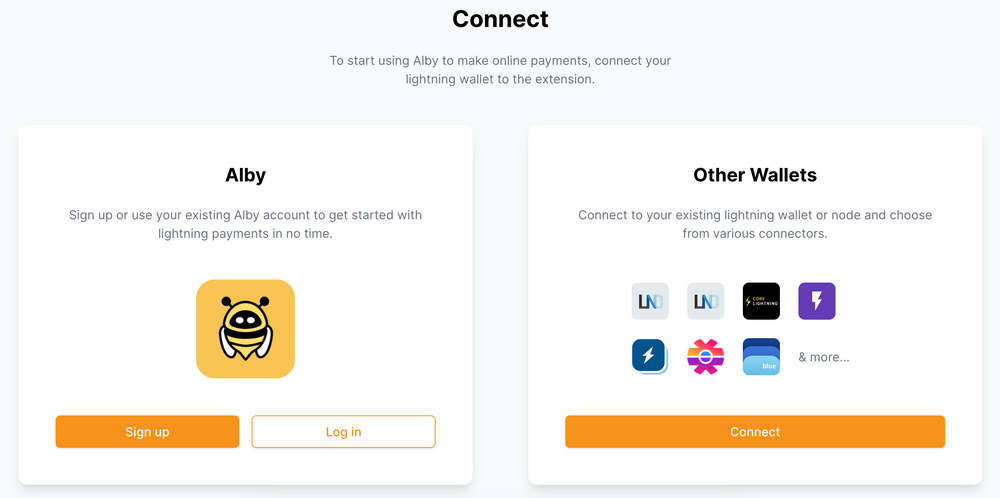Screen dimensions: 1000x498
Task: Click the Log in button
Action: point(343,432)
